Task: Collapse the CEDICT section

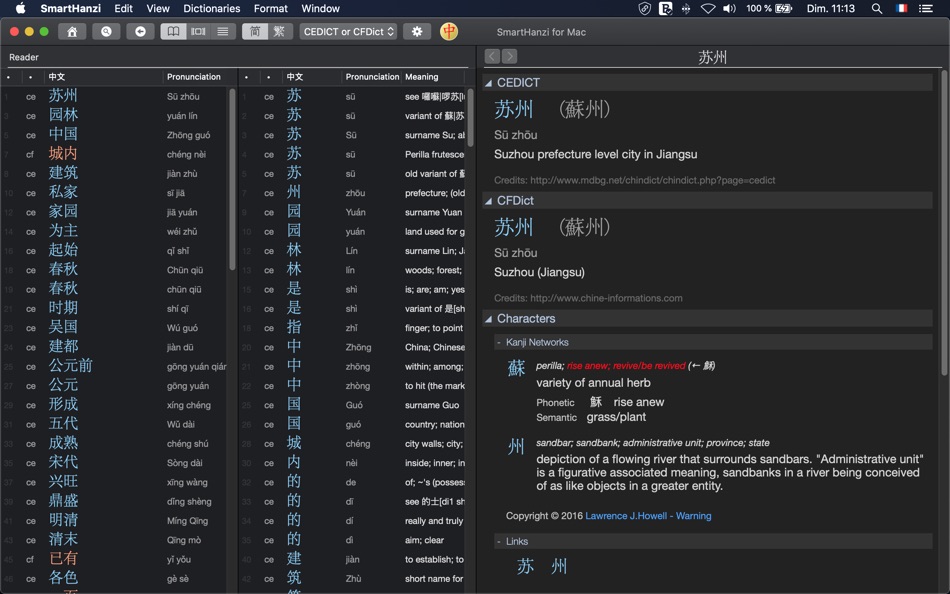Action: pos(488,83)
